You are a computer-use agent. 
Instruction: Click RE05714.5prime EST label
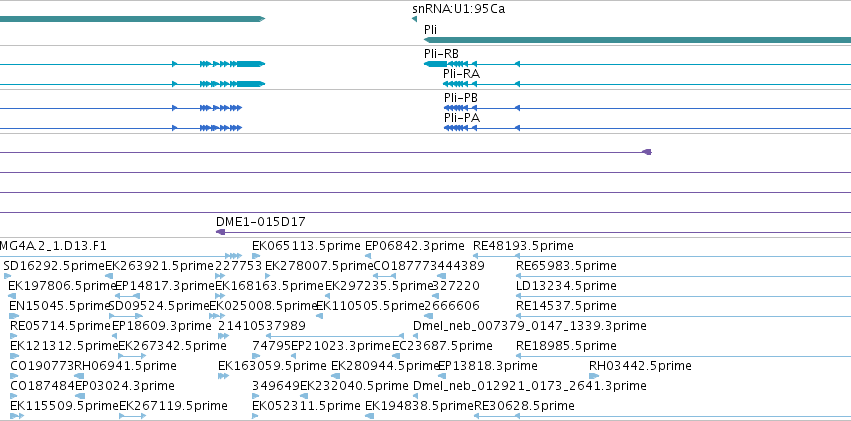pos(60,326)
